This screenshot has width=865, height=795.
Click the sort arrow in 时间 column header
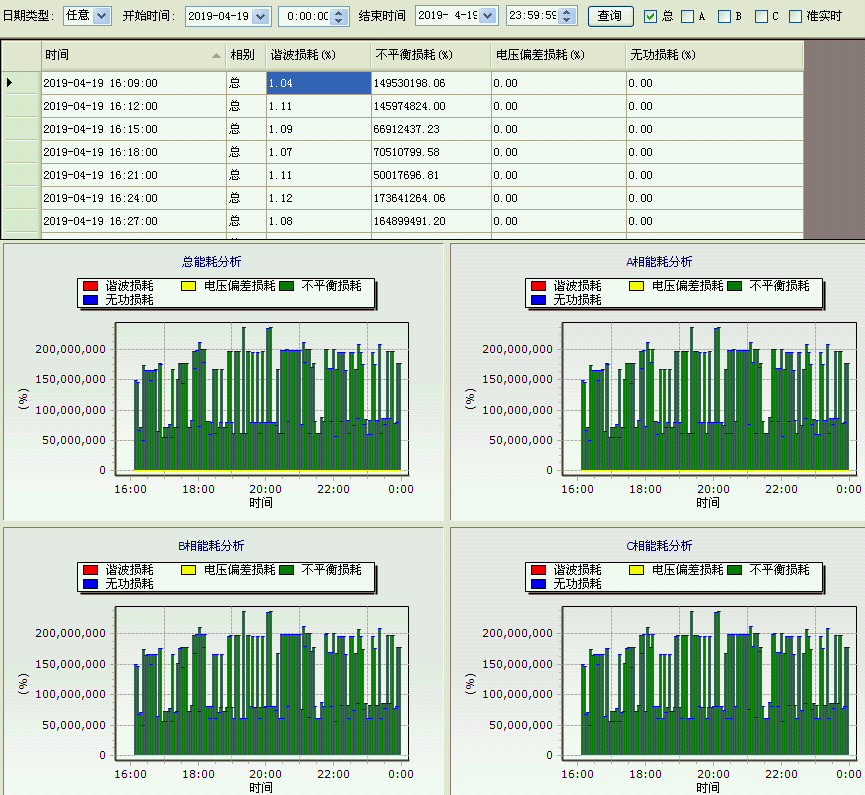217,55
